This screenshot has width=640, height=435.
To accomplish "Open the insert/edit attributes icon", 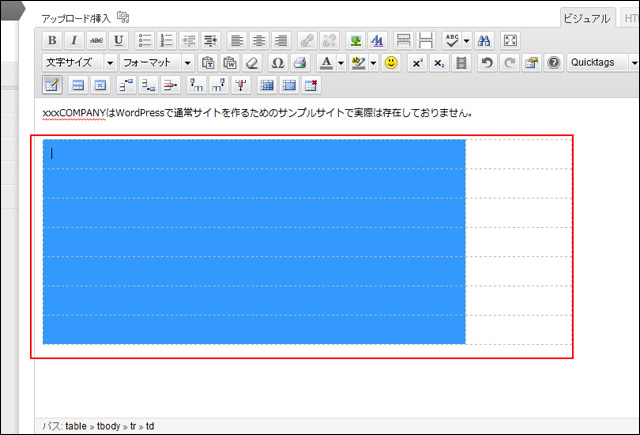I will click(531, 63).
